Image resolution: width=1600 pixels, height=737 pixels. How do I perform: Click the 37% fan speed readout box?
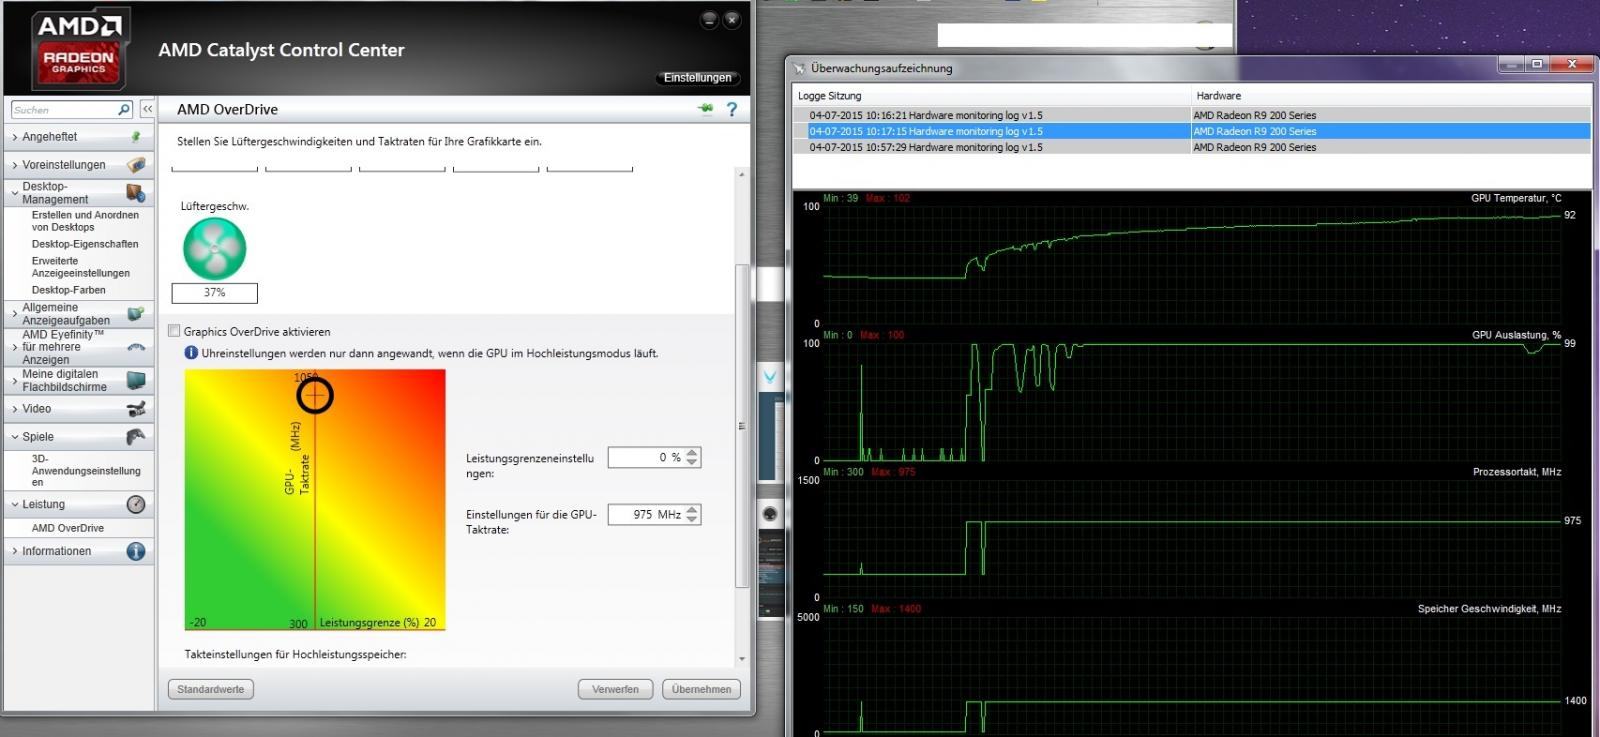(x=214, y=292)
